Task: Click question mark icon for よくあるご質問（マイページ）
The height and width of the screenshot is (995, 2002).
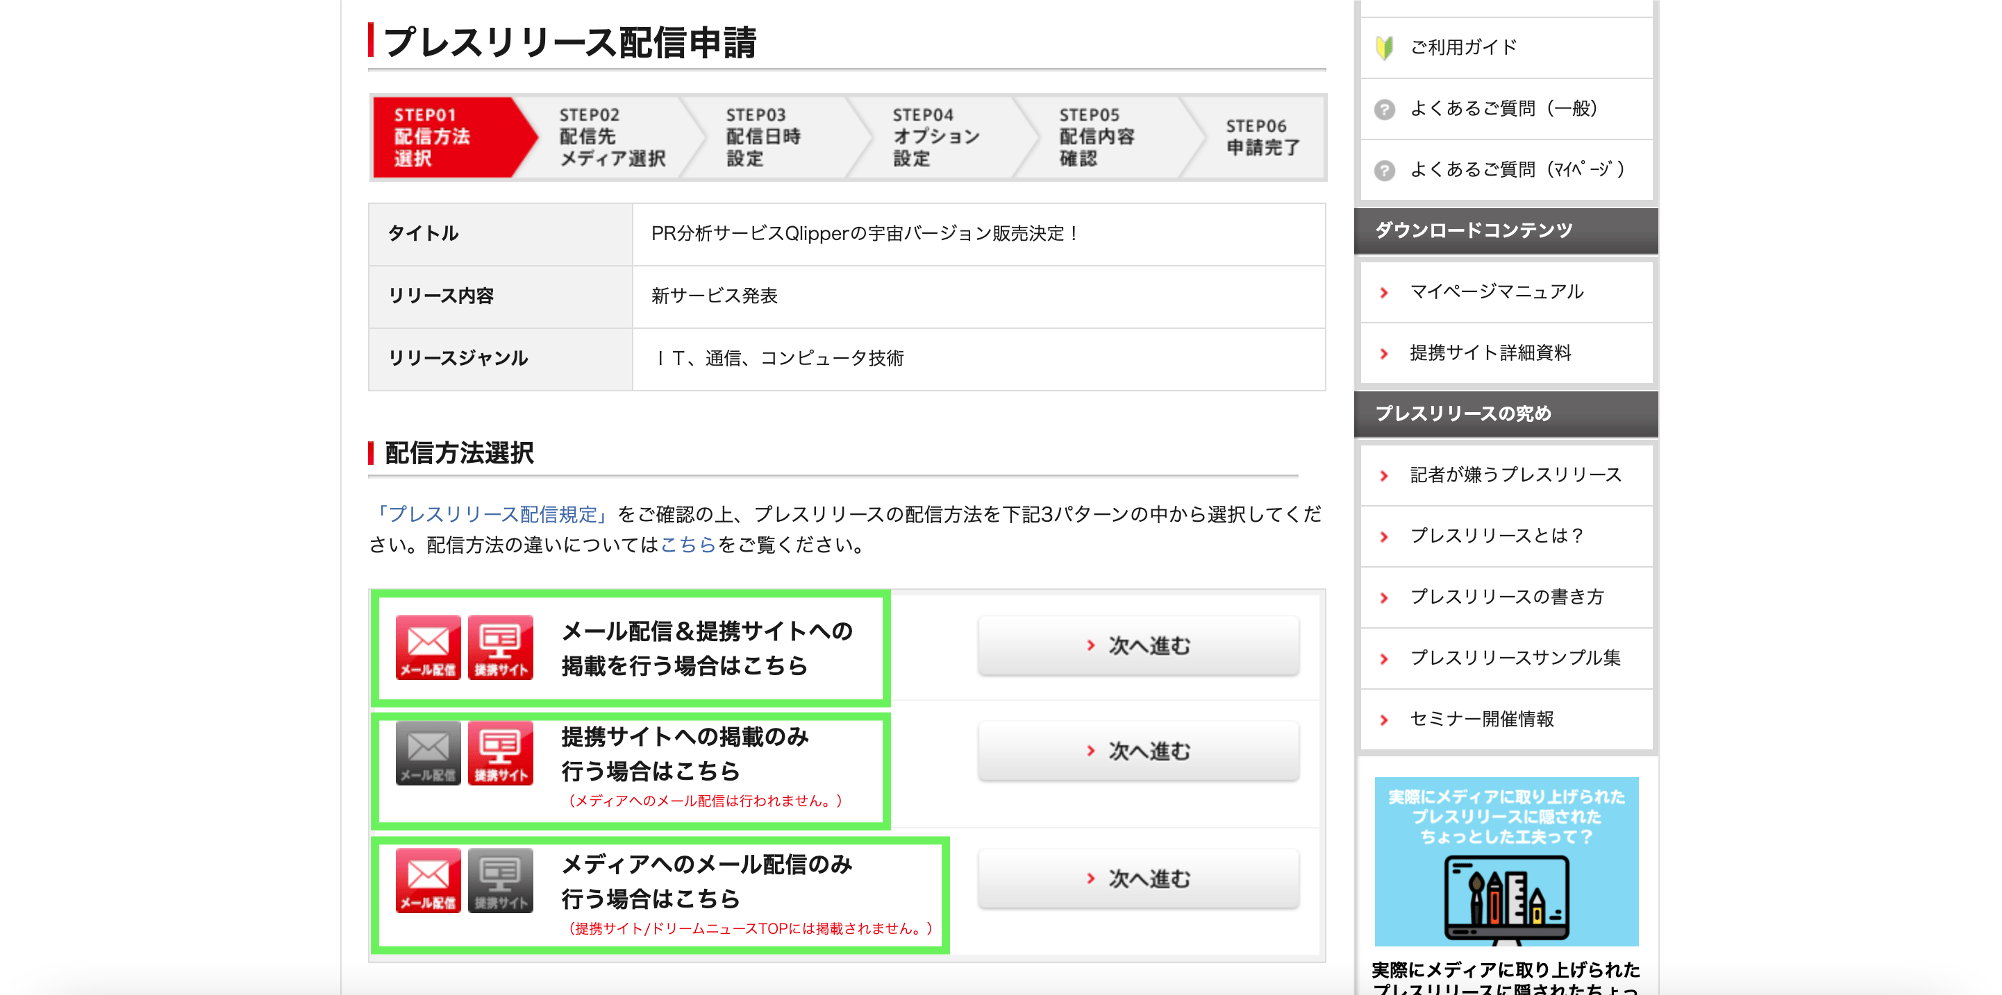Action: (1384, 170)
